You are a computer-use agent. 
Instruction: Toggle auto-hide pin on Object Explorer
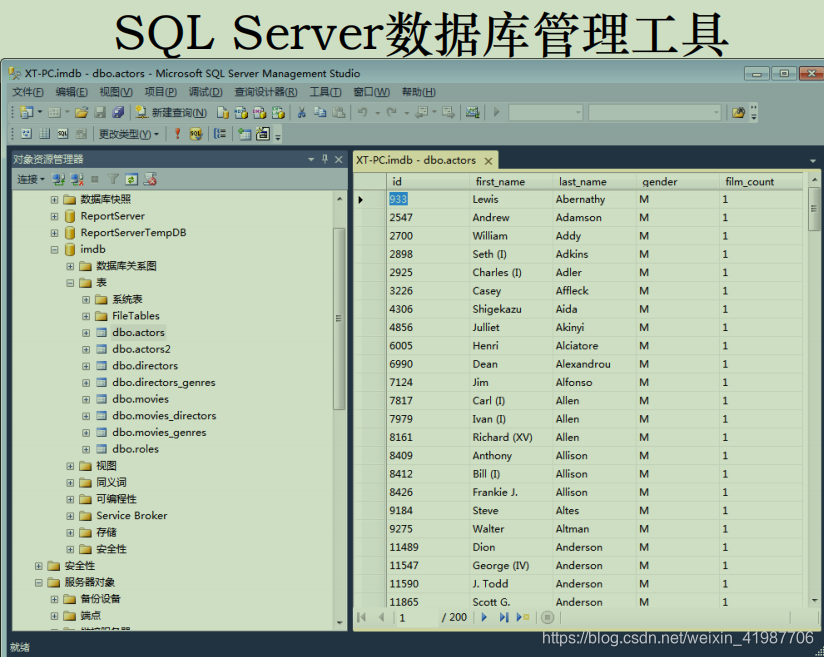[x=325, y=159]
